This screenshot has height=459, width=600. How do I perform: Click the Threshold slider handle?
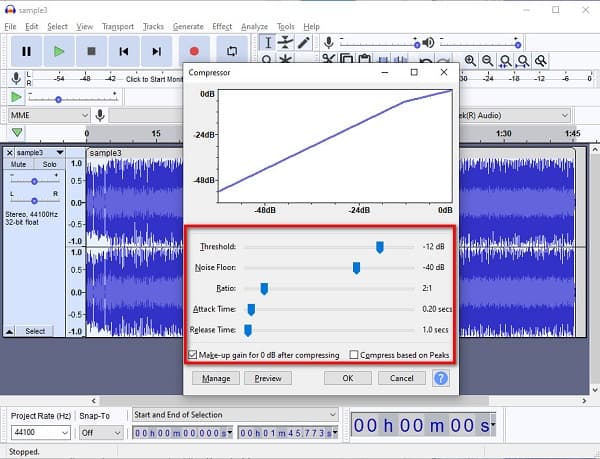(x=380, y=247)
